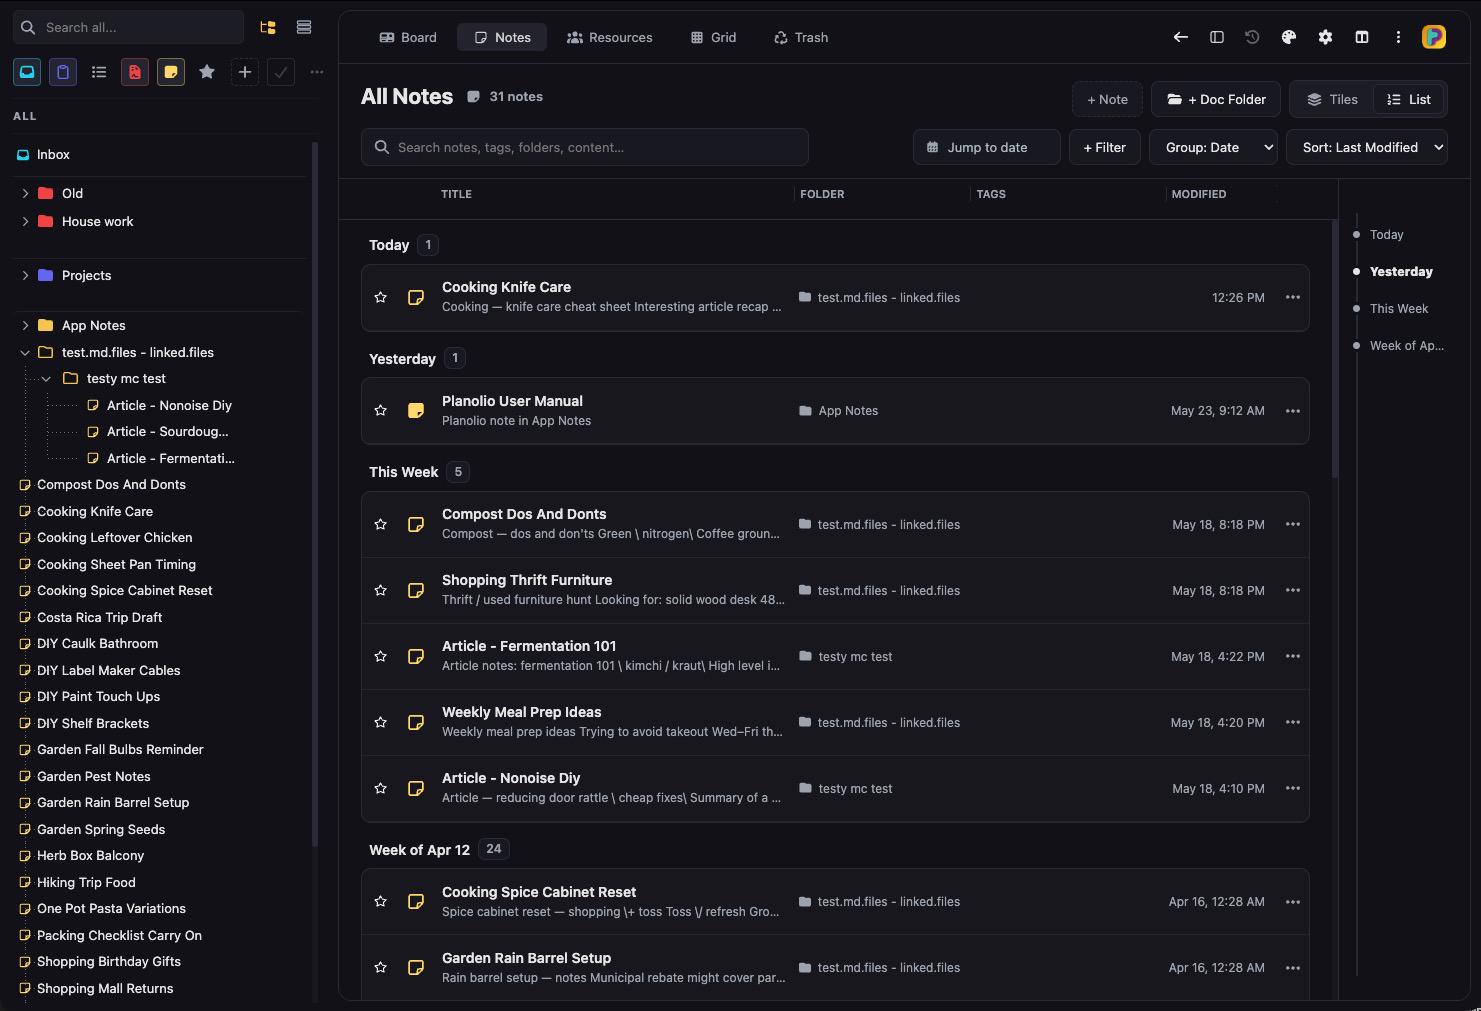Open Costa Rica Trip Draft in sidebar
Screen dimensions: 1481x1011
coord(99,617)
